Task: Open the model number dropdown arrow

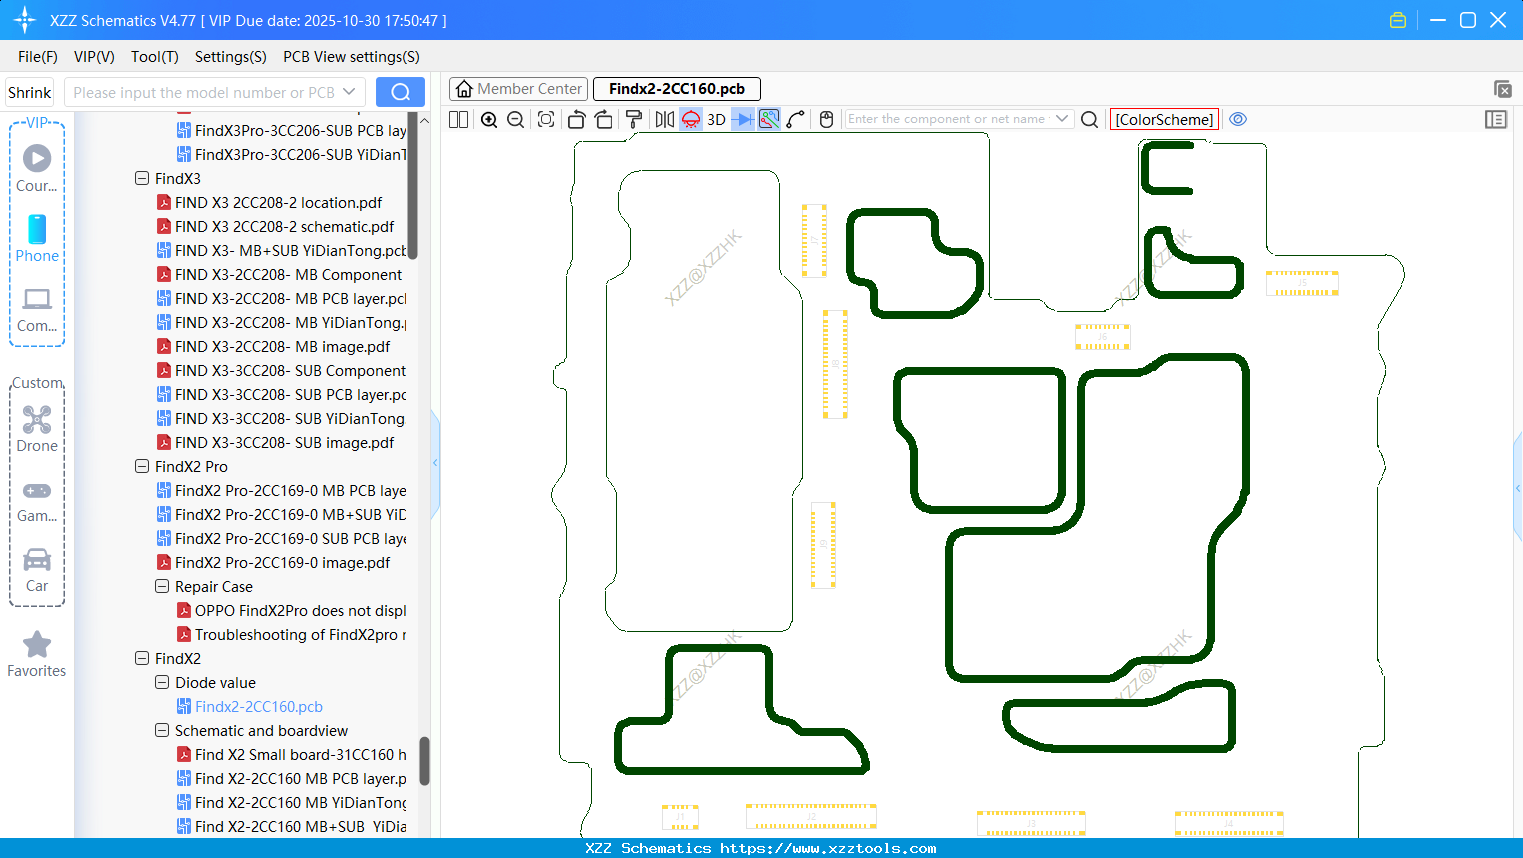Action: pos(349,92)
